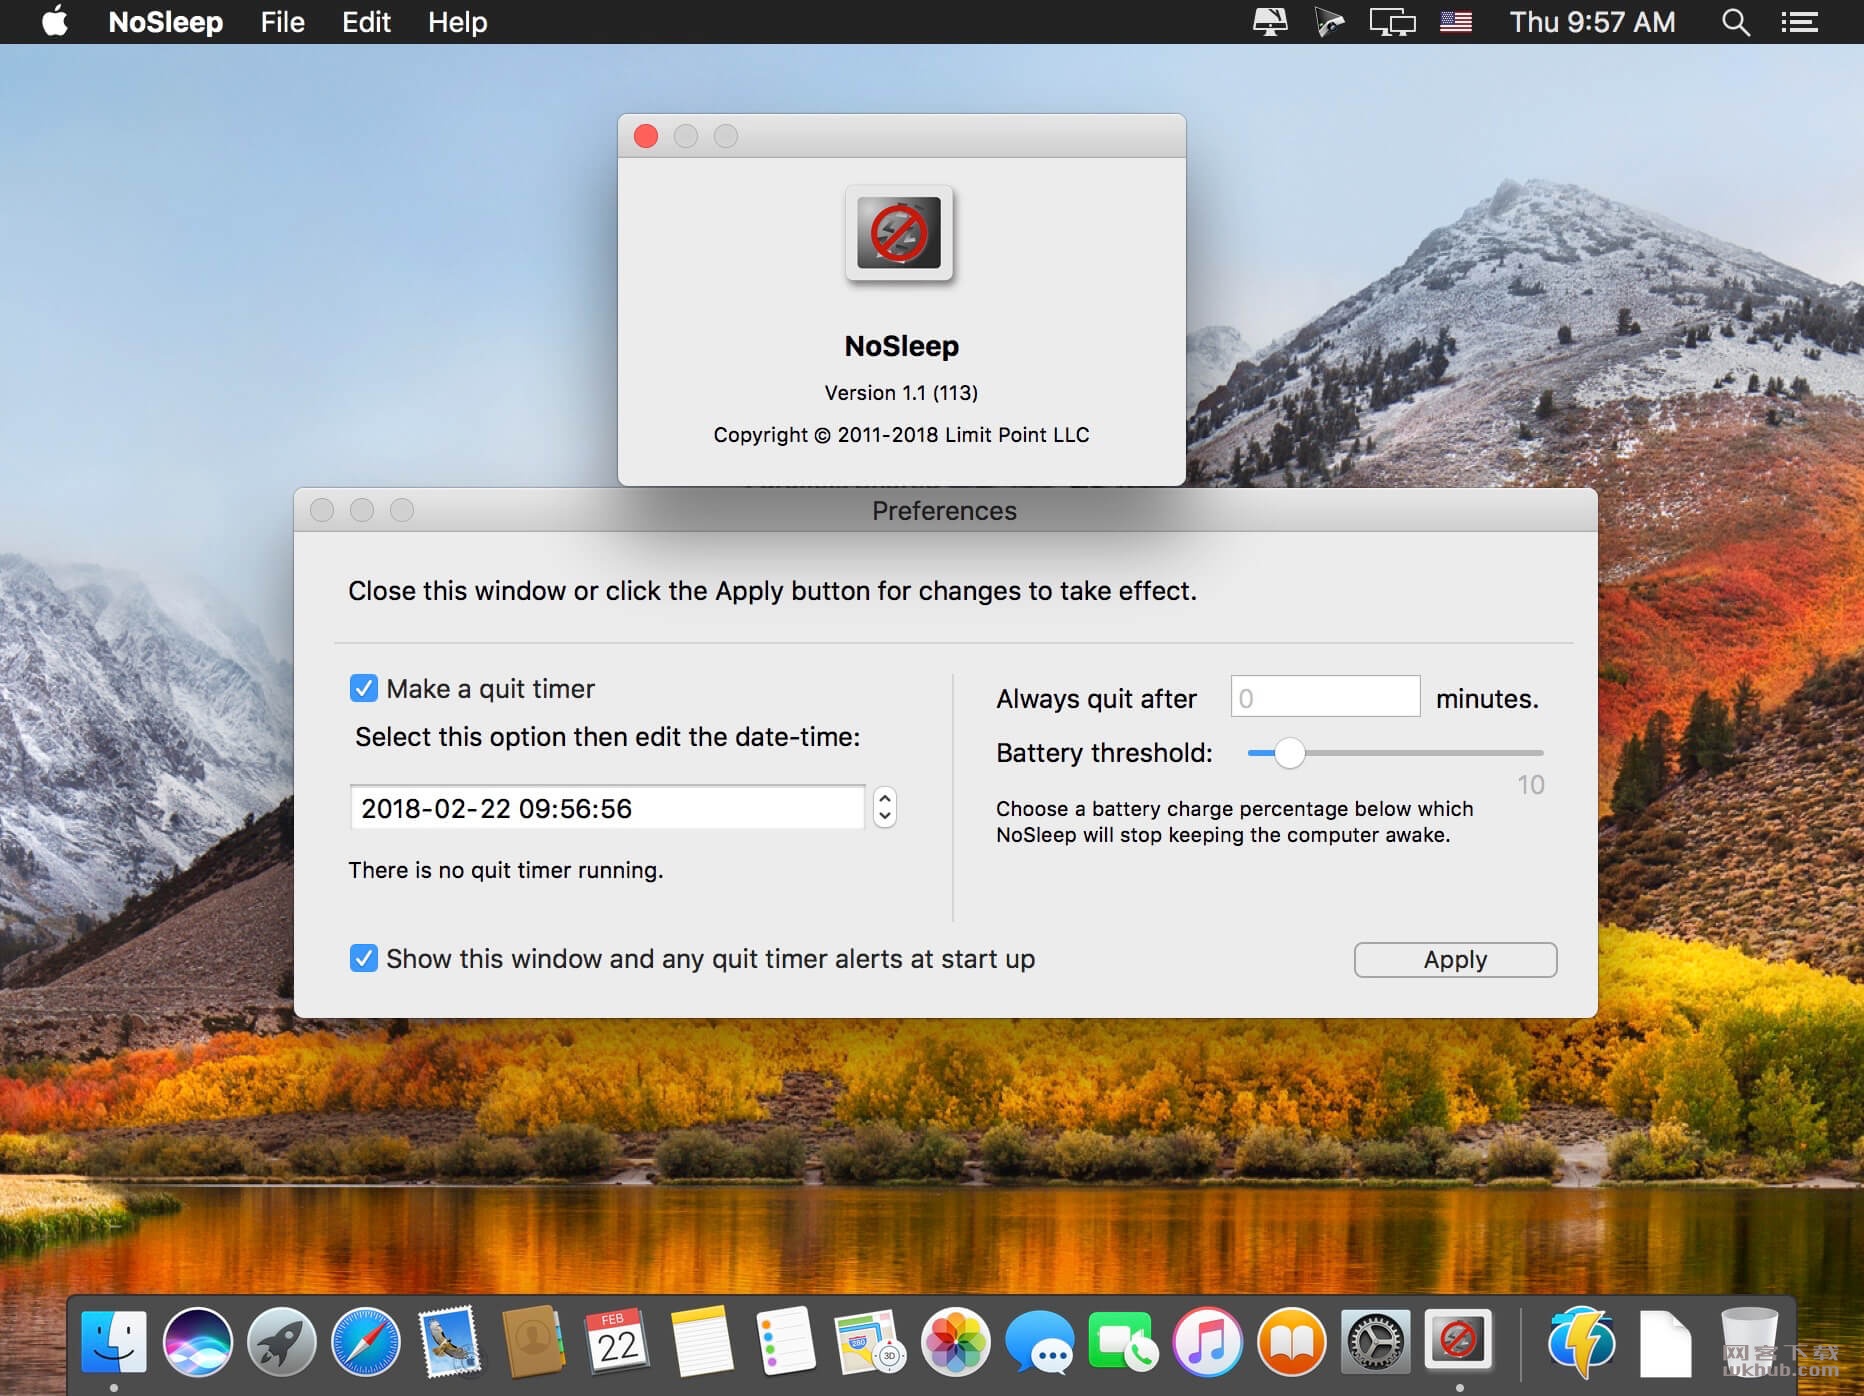This screenshot has height=1396, width=1864.
Task: Open the NoSleep application menu
Action: (x=165, y=22)
